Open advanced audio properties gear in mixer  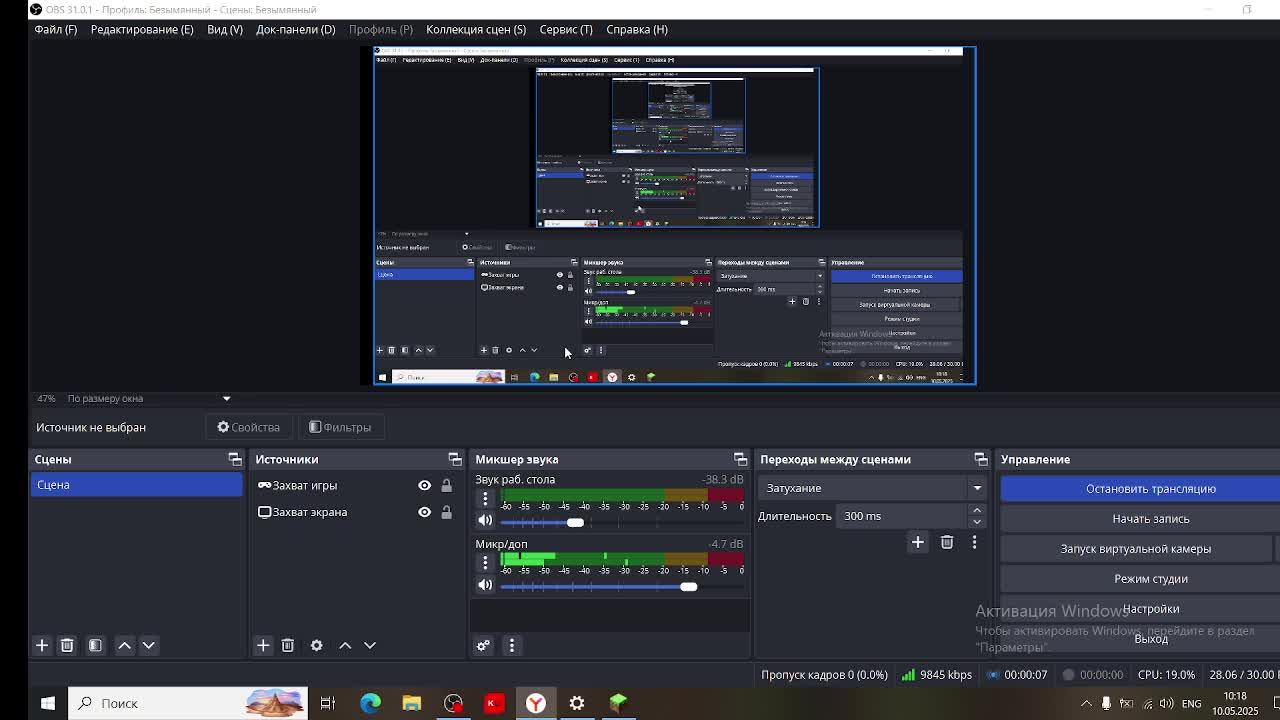coord(483,645)
